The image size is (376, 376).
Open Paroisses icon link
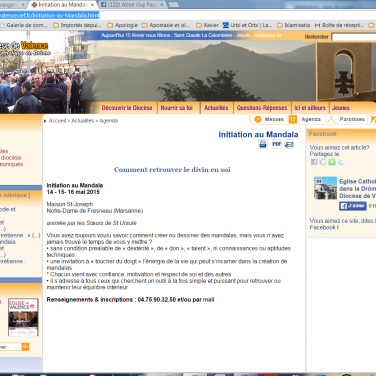[x=331, y=119]
